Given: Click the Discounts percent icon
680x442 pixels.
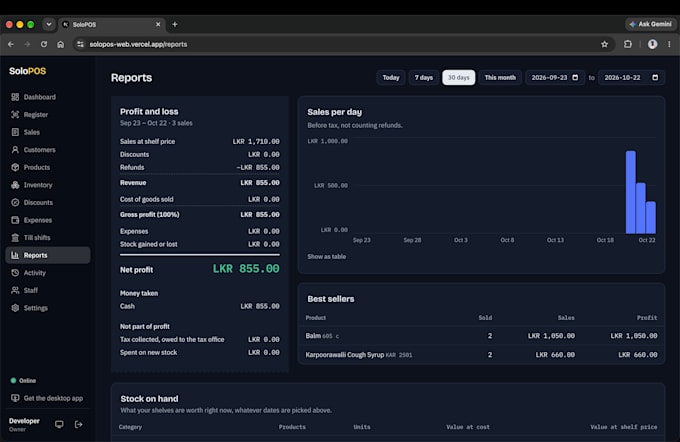Looking at the screenshot, I should (x=15, y=202).
